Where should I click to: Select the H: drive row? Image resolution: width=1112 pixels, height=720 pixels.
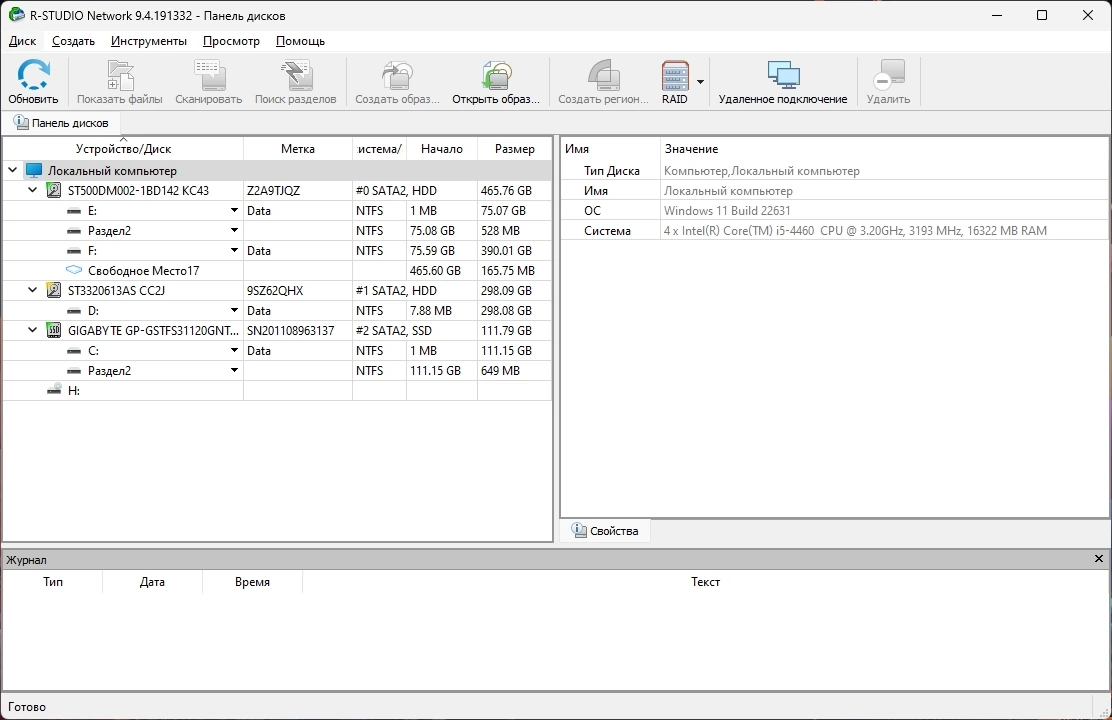pyautogui.click(x=277, y=390)
